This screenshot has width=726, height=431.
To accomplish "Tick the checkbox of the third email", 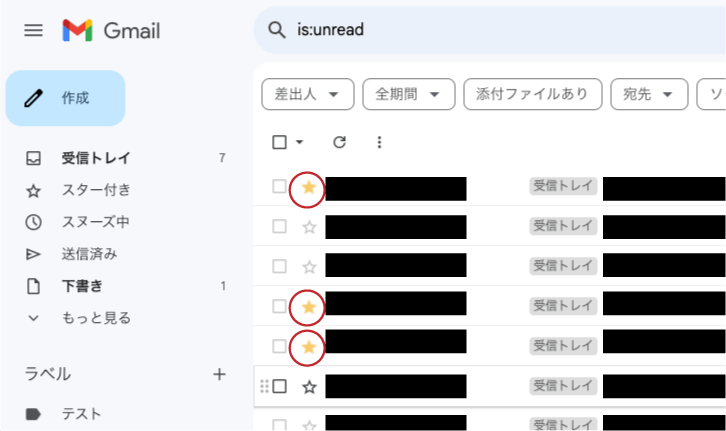I will [280, 267].
